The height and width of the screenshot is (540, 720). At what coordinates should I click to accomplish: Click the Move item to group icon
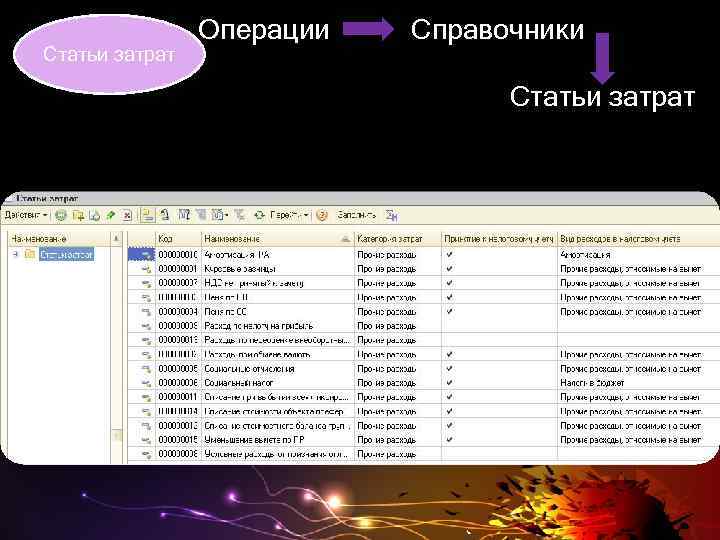[x=165, y=214]
